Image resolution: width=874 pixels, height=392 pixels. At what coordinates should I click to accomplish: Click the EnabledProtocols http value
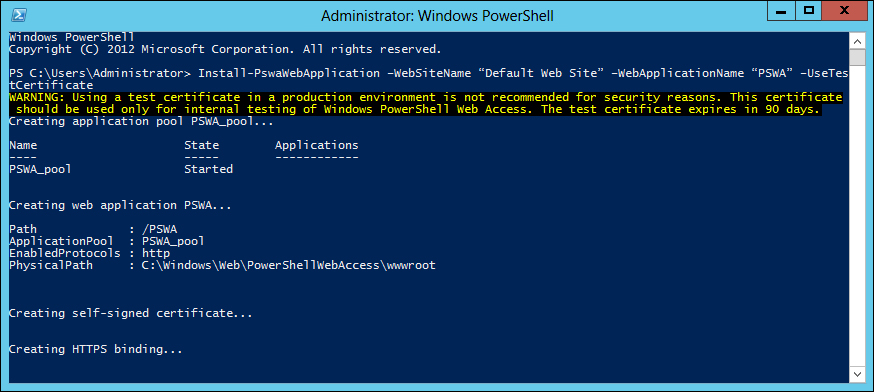click(x=156, y=253)
